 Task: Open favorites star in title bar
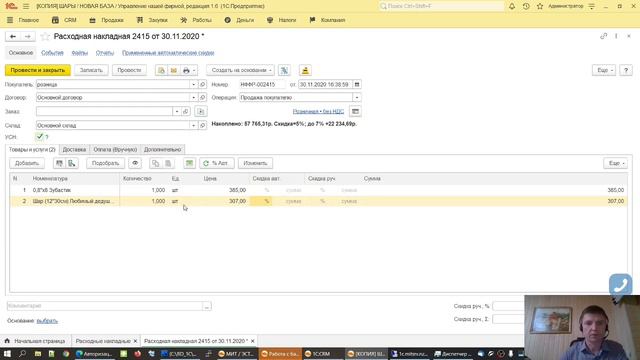pos(540,6)
